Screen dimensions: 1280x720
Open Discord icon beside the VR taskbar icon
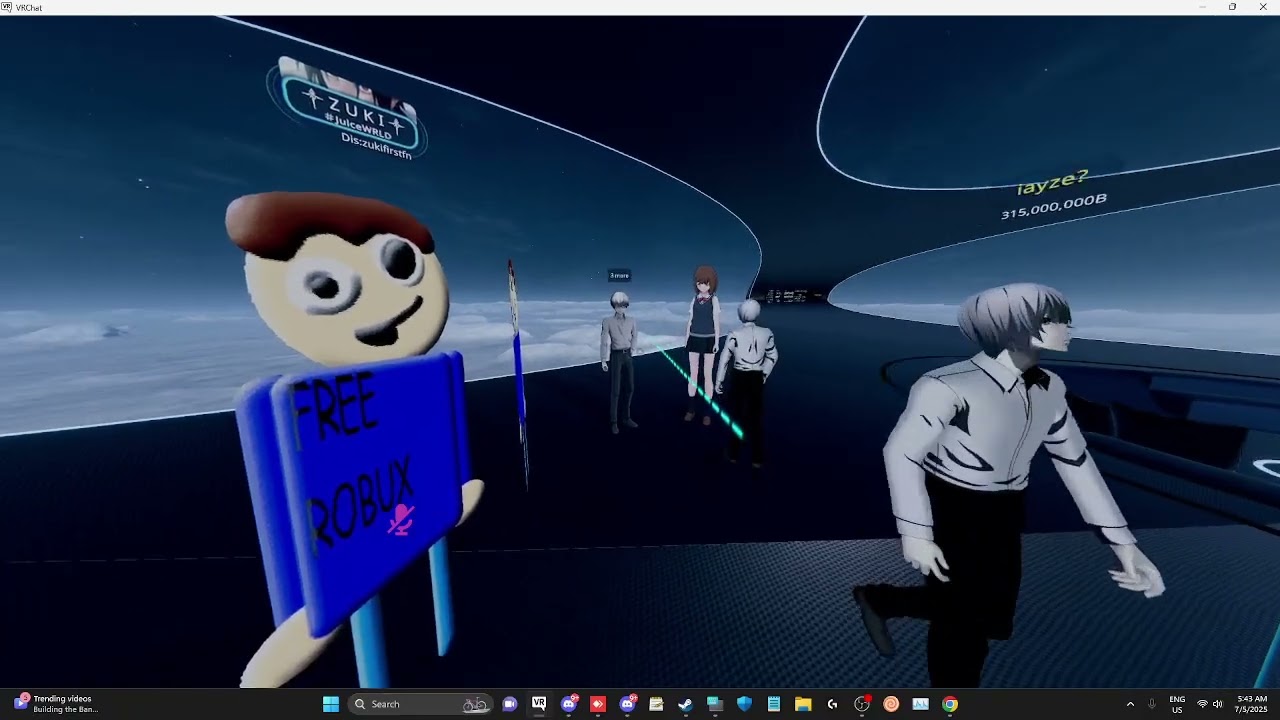point(569,704)
